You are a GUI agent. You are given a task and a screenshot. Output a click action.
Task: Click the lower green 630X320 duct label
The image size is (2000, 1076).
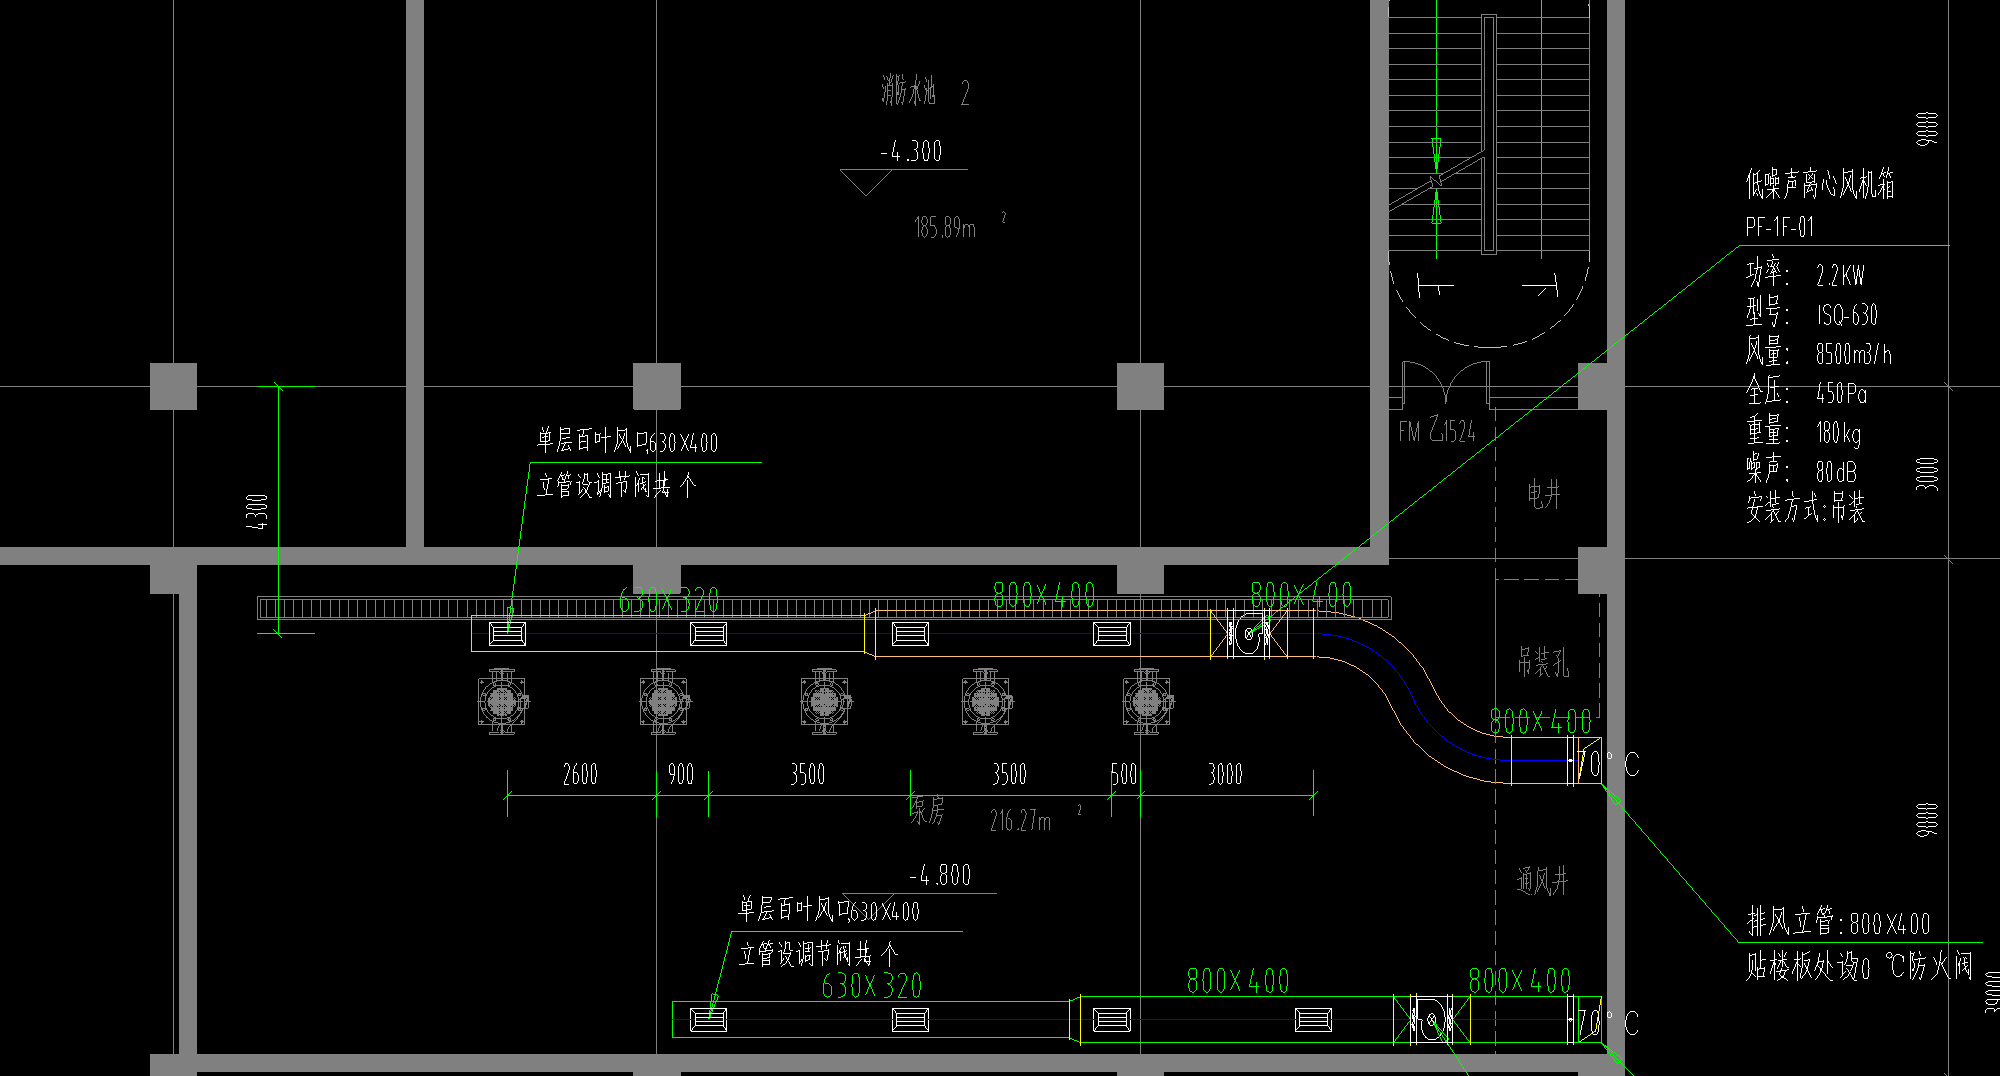[x=872, y=986]
